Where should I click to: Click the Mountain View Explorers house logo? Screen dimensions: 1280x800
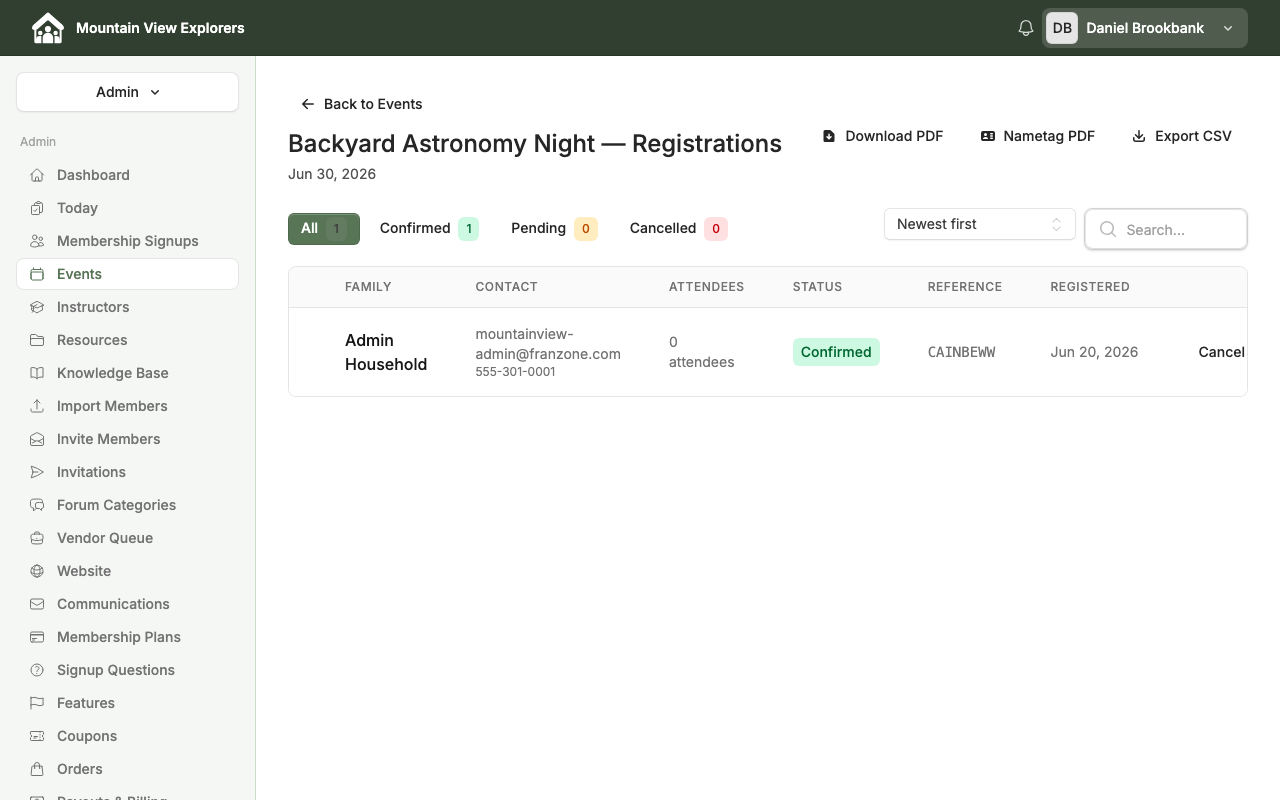[47, 28]
